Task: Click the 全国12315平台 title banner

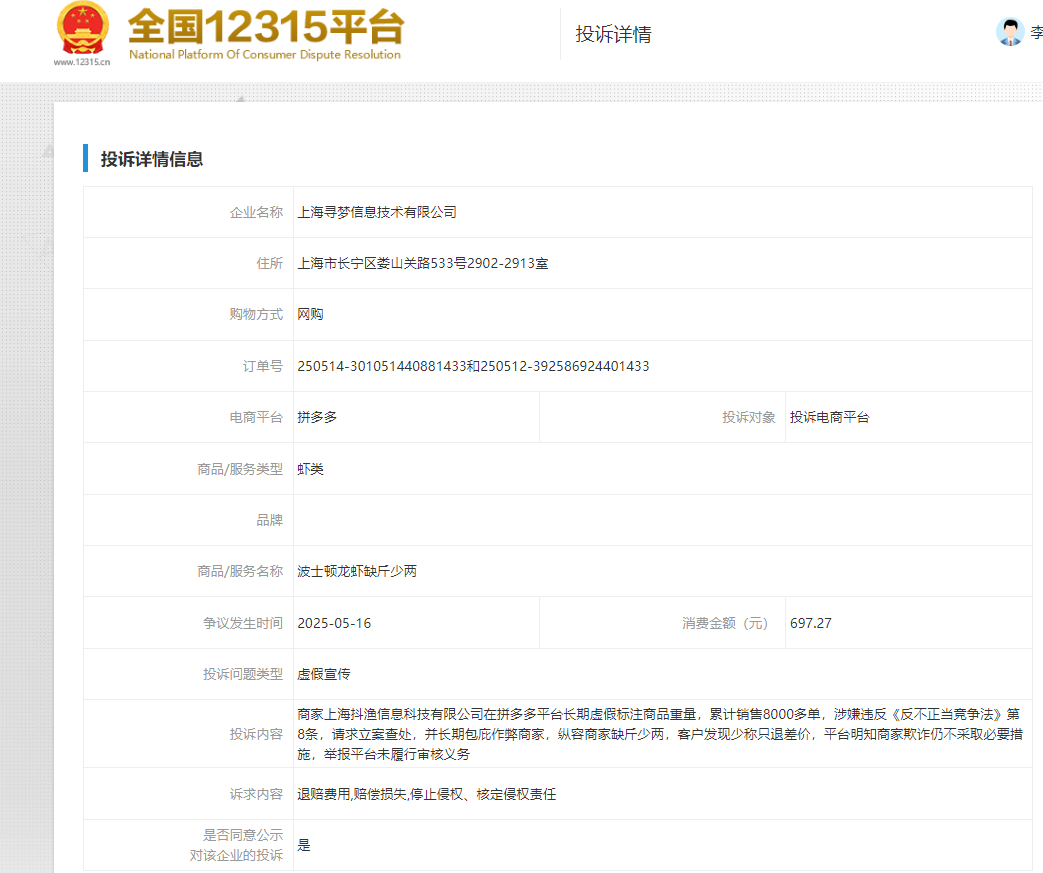Action: pos(266,27)
